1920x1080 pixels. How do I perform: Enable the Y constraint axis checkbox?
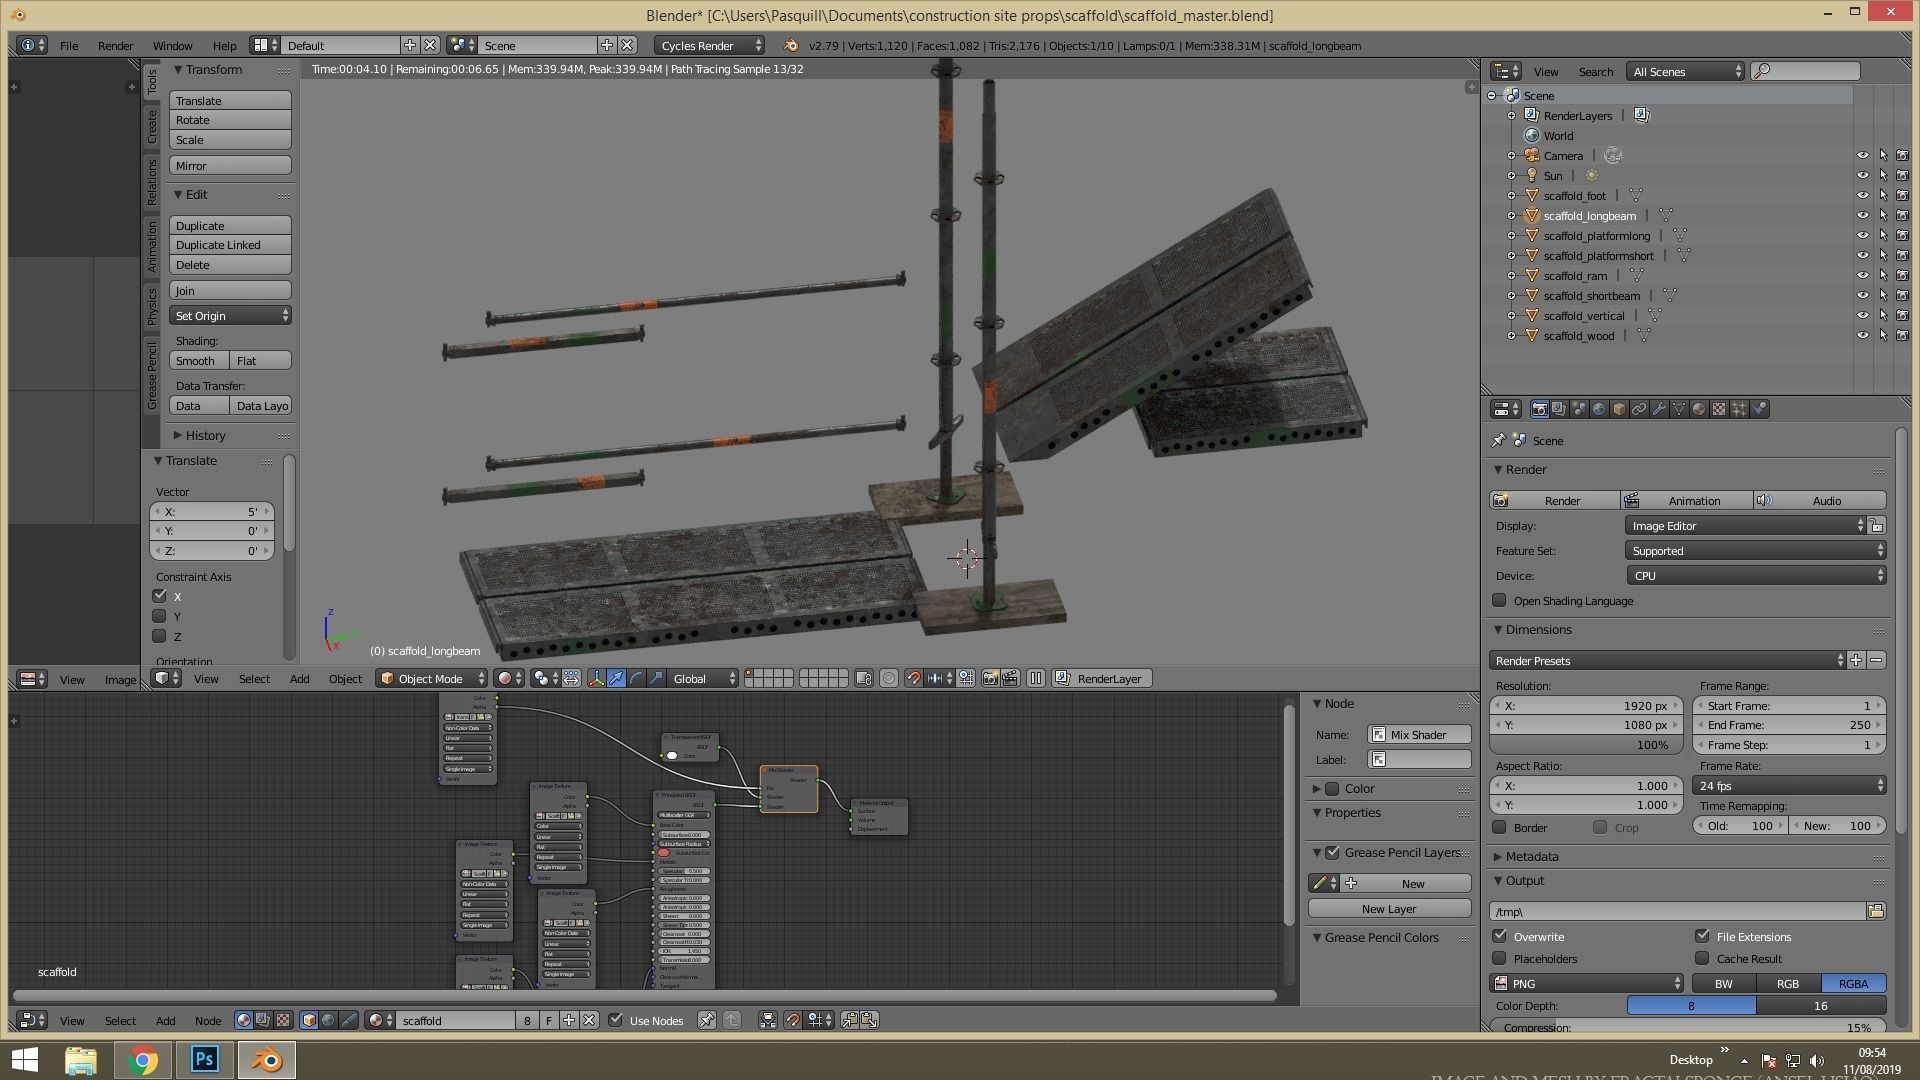[x=159, y=616]
